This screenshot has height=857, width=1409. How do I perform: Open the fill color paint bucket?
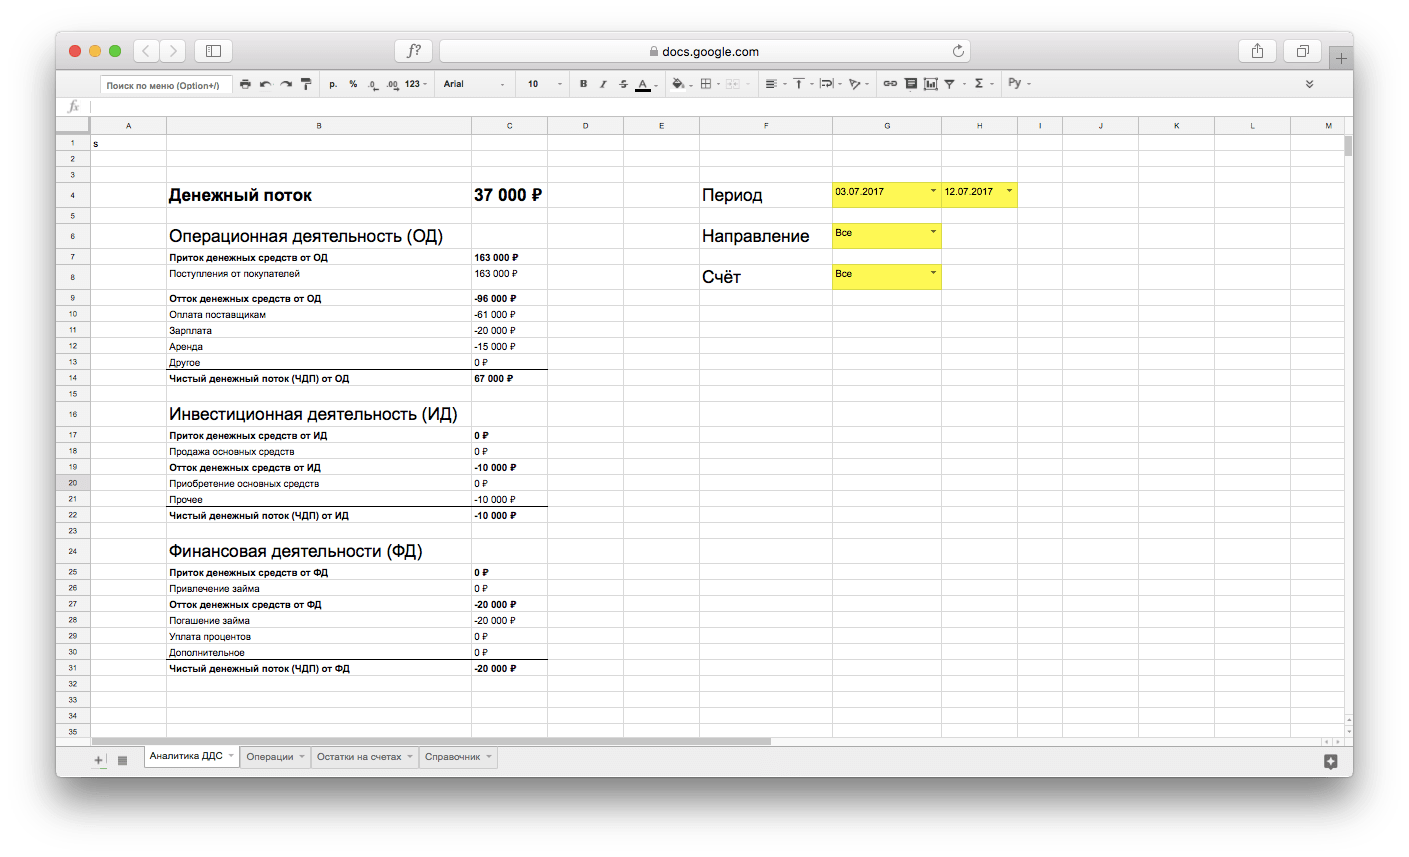click(x=678, y=84)
